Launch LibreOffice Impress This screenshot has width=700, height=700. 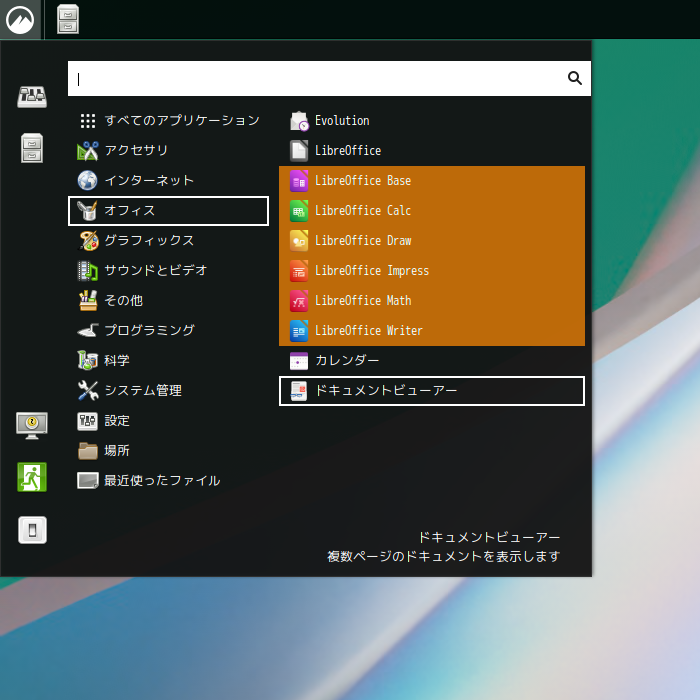[432, 271]
